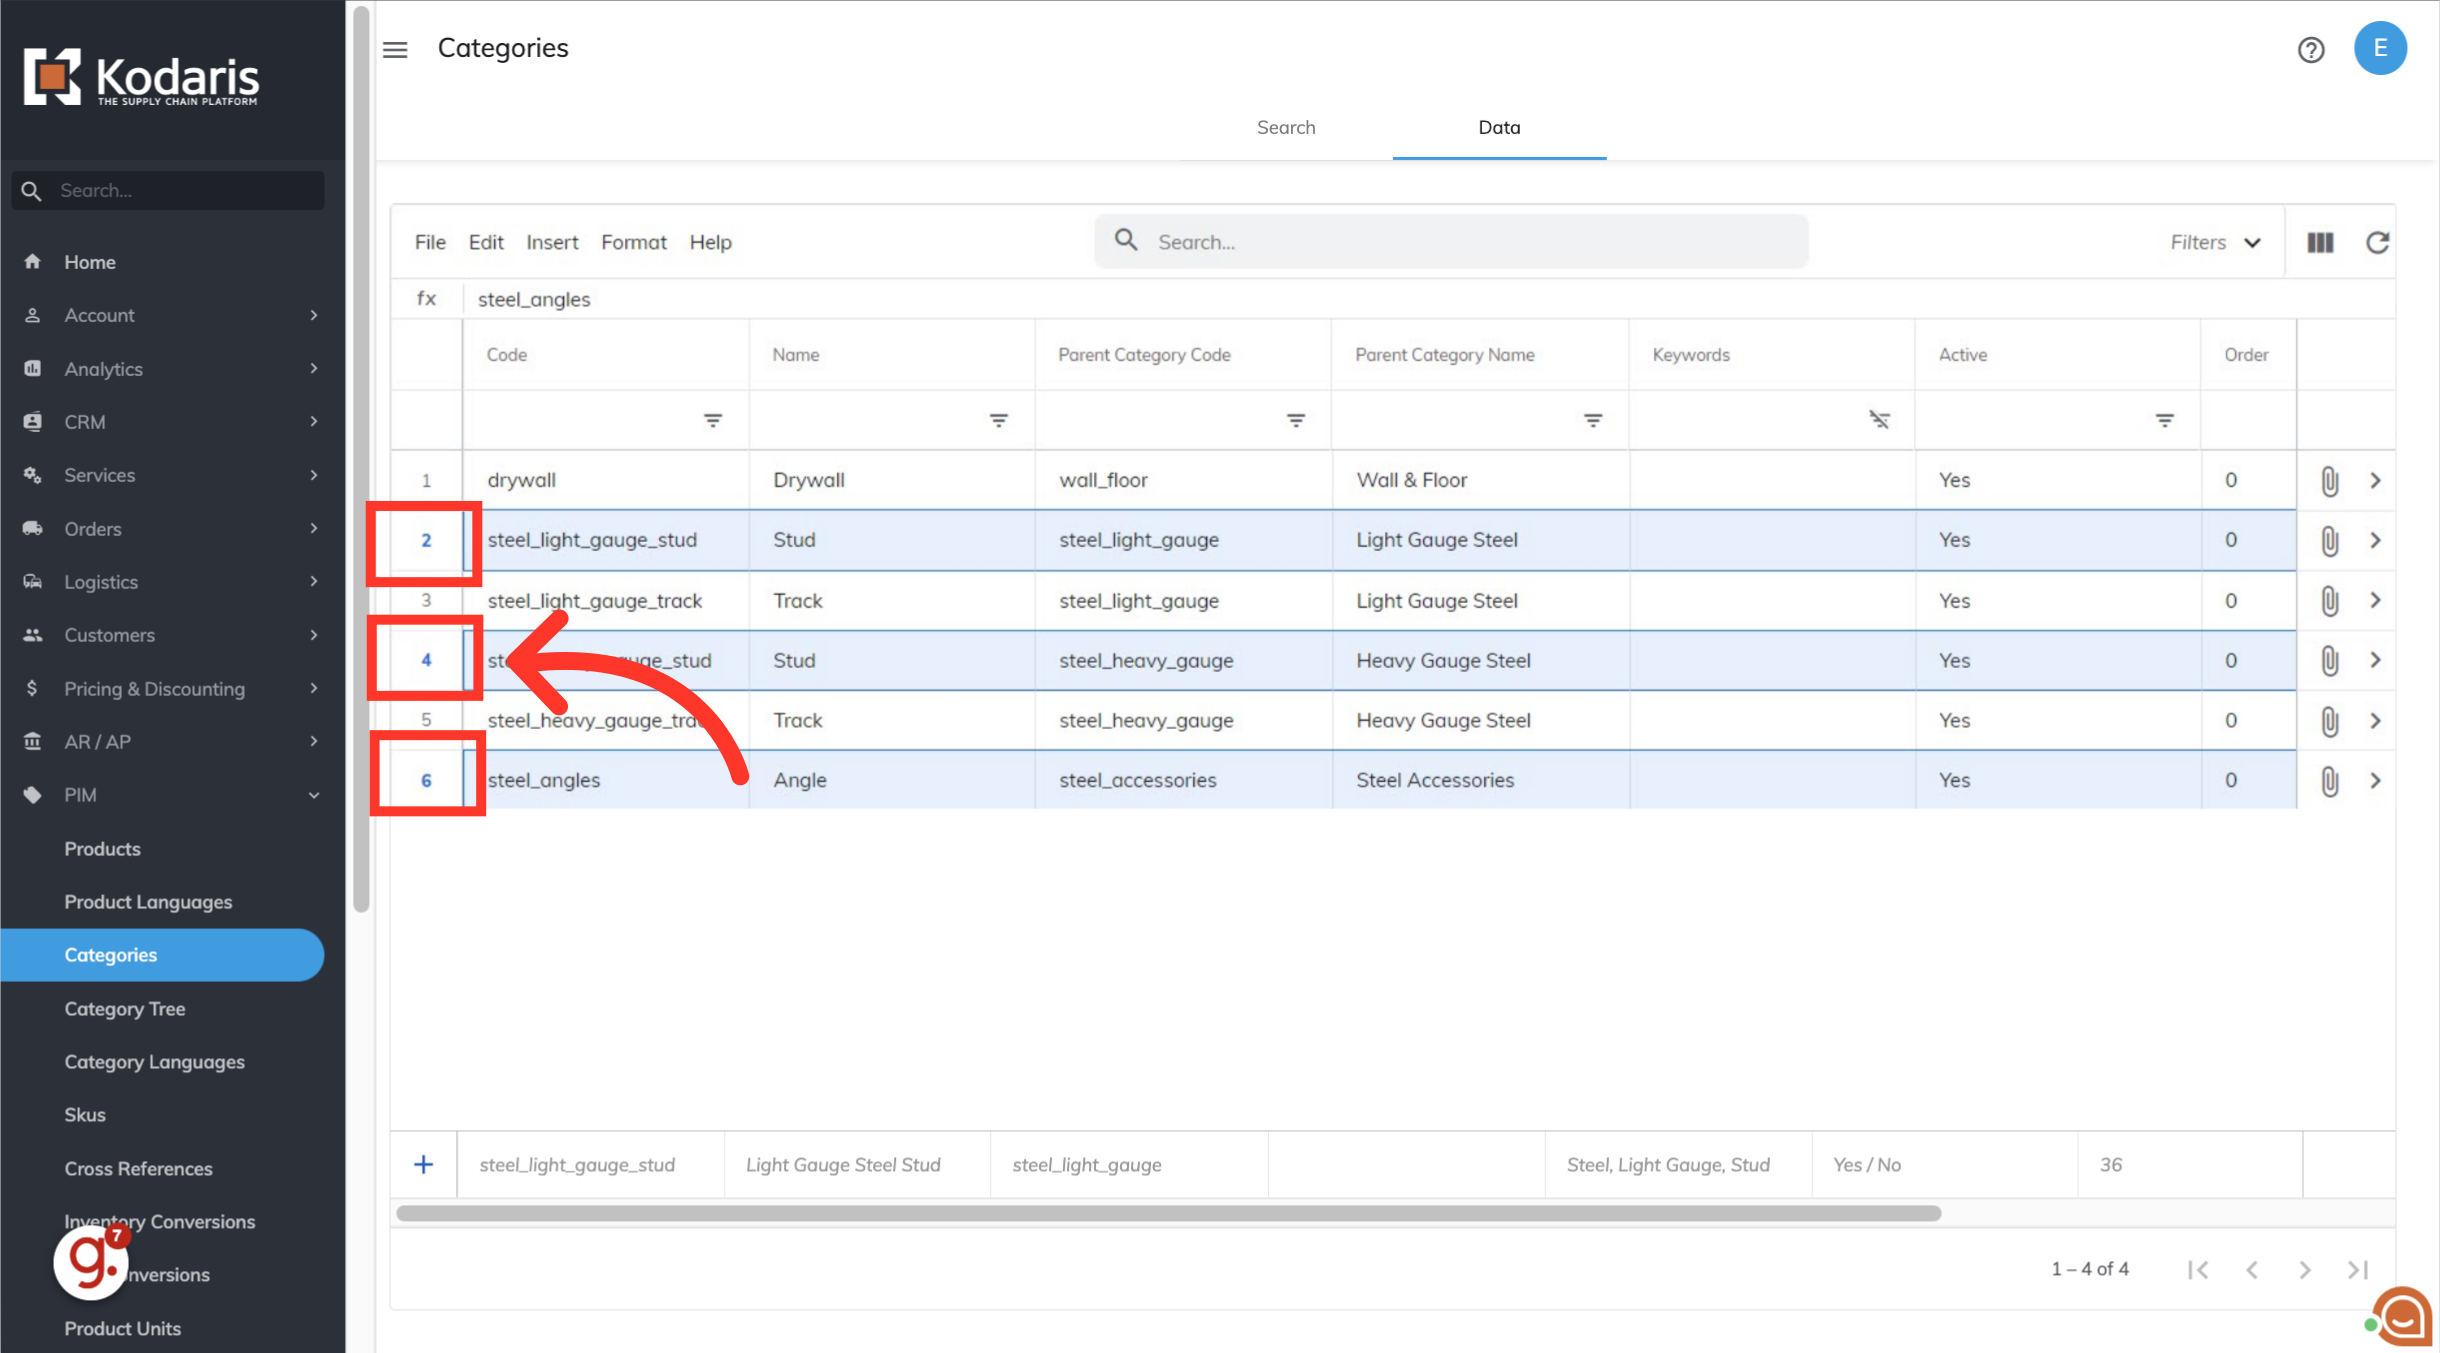Screen dimensions: 2440x1353
Task: Select row number 4 header
Action: click(x=426, y=660)
